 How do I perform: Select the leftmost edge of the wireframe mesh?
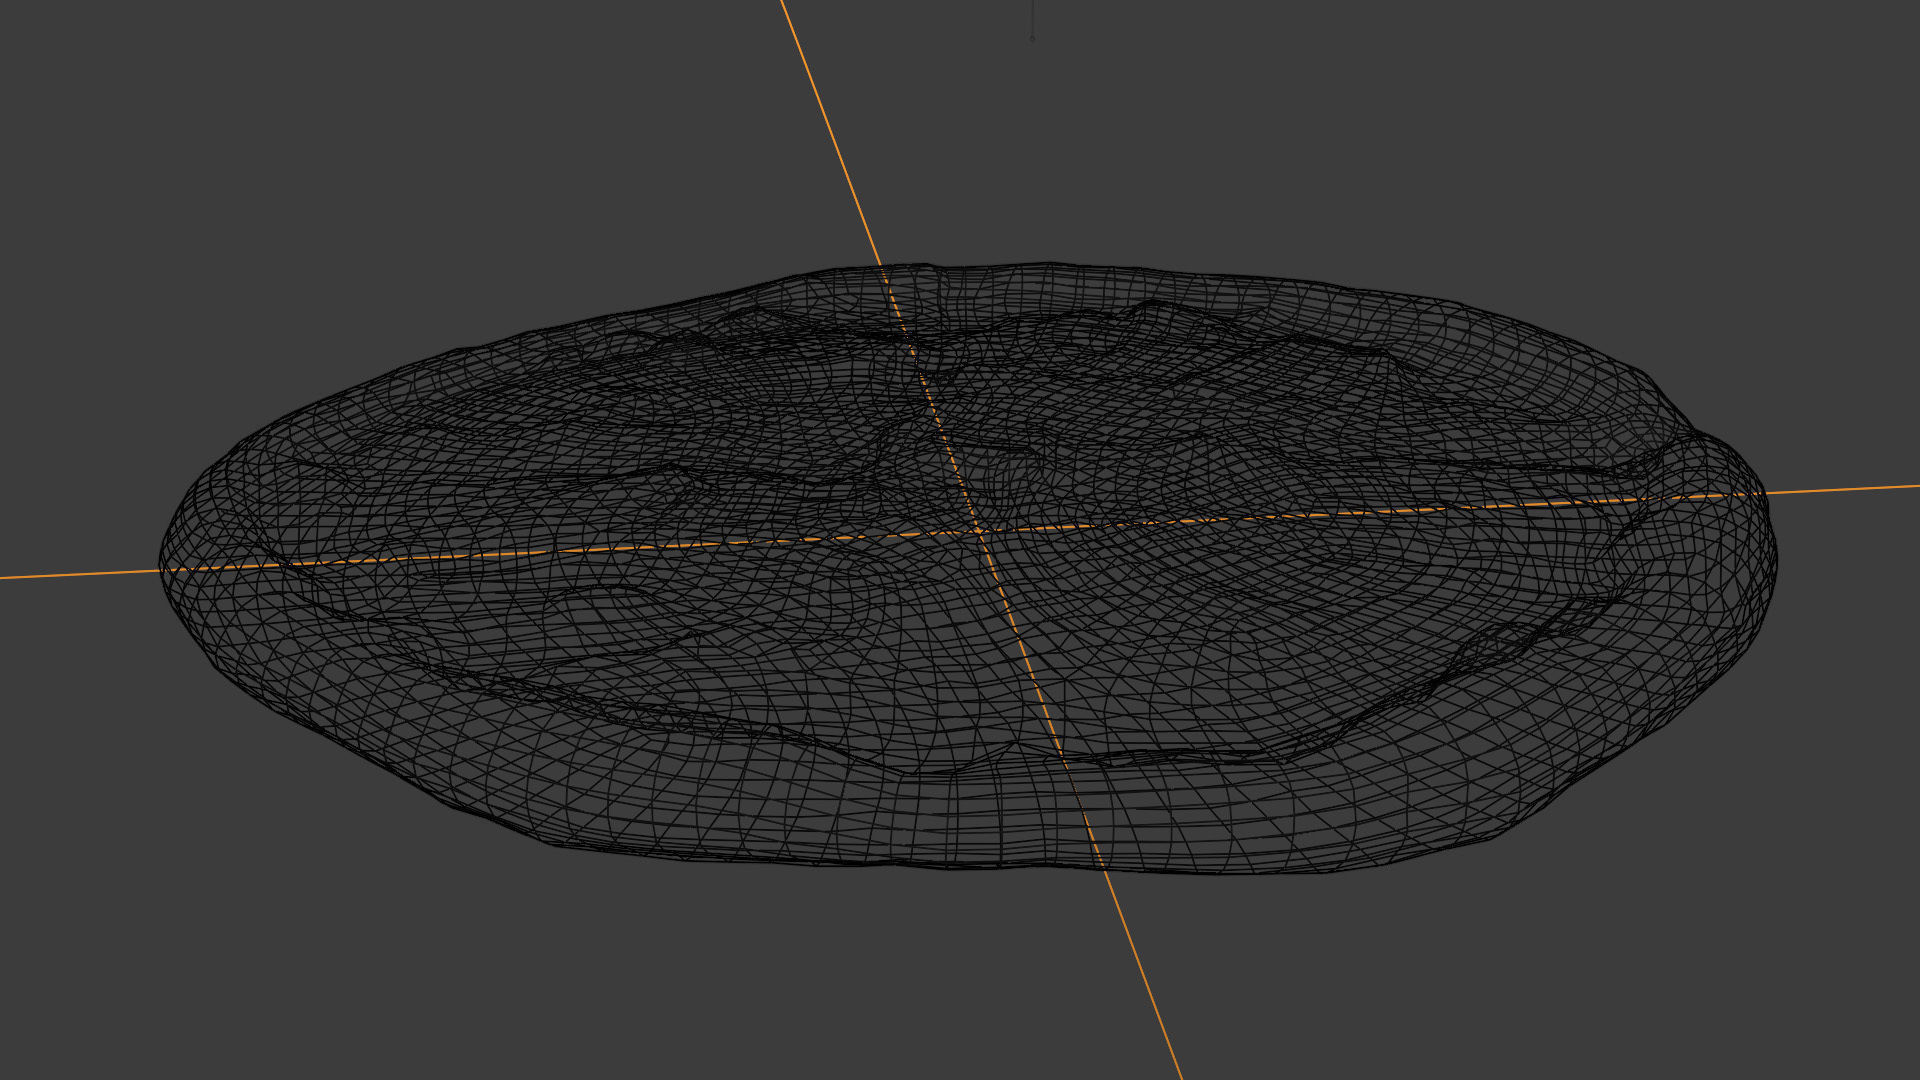pyautogui.click(x=163, y=565)
